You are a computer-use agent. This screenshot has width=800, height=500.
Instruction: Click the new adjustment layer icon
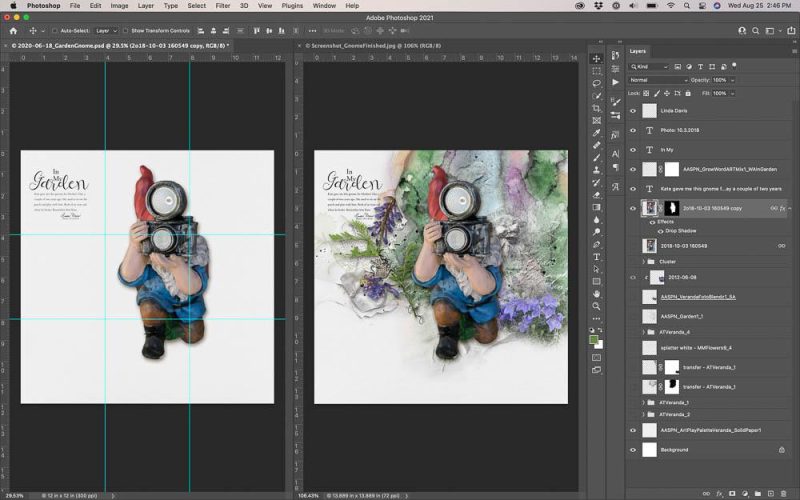tap(745, 494)
